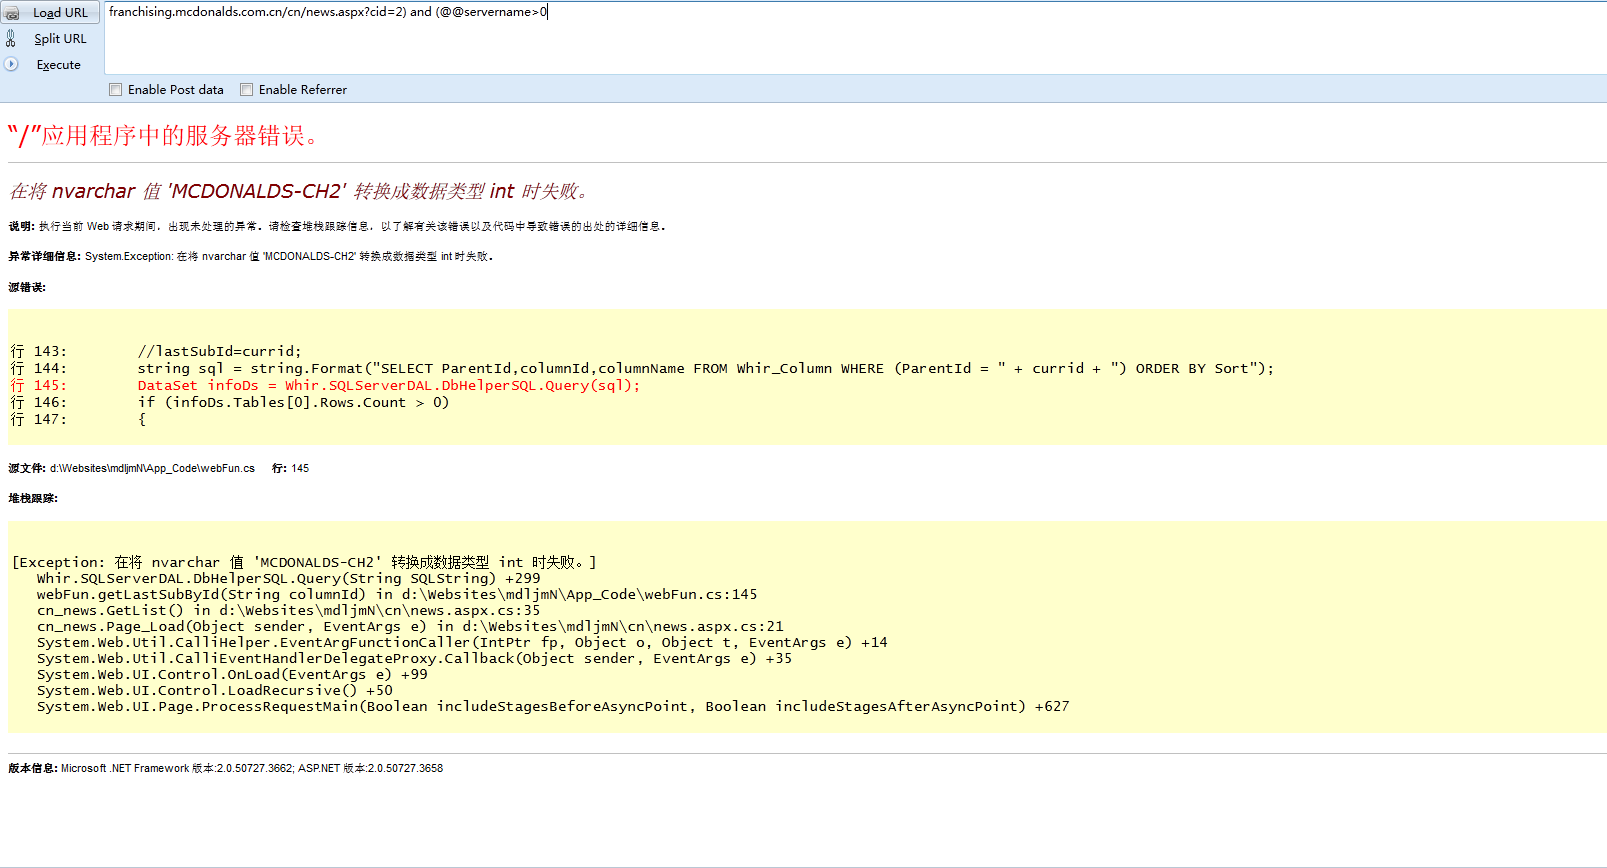This screenshot has width=1607, height=868.
Task: Click into the URL input field
Action: (855, 37)
